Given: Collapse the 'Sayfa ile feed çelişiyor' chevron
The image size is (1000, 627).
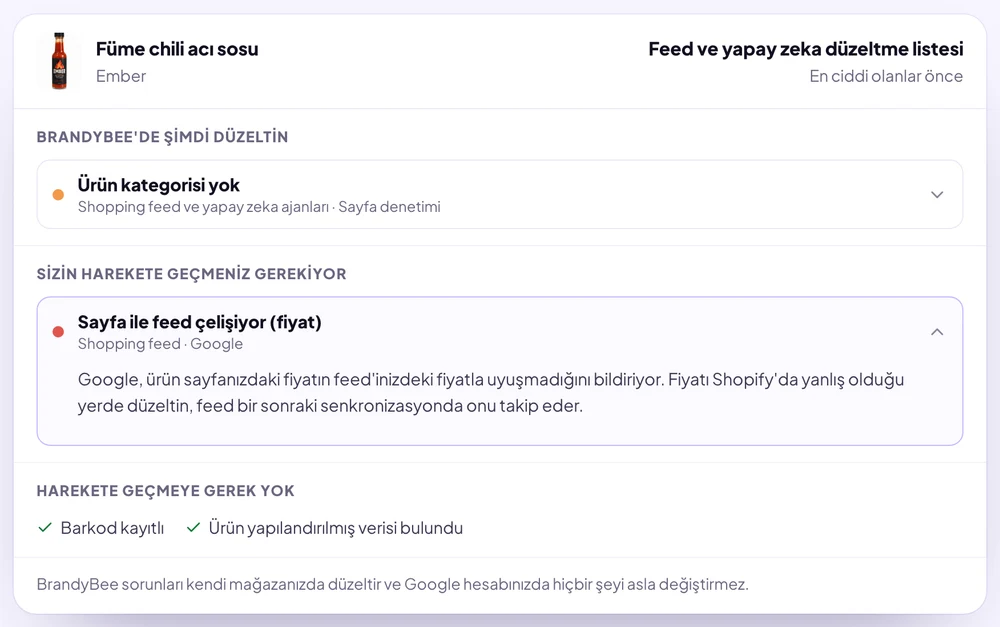Looking at the screenshot, I should tap(936, 332).
